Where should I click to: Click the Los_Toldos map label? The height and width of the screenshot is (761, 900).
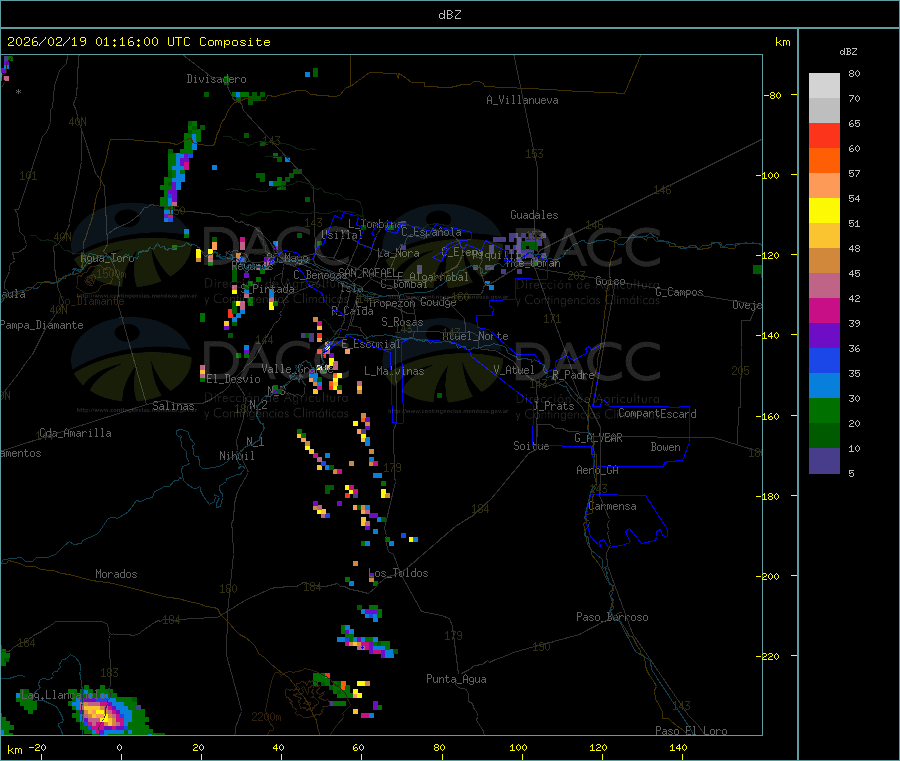398,573
